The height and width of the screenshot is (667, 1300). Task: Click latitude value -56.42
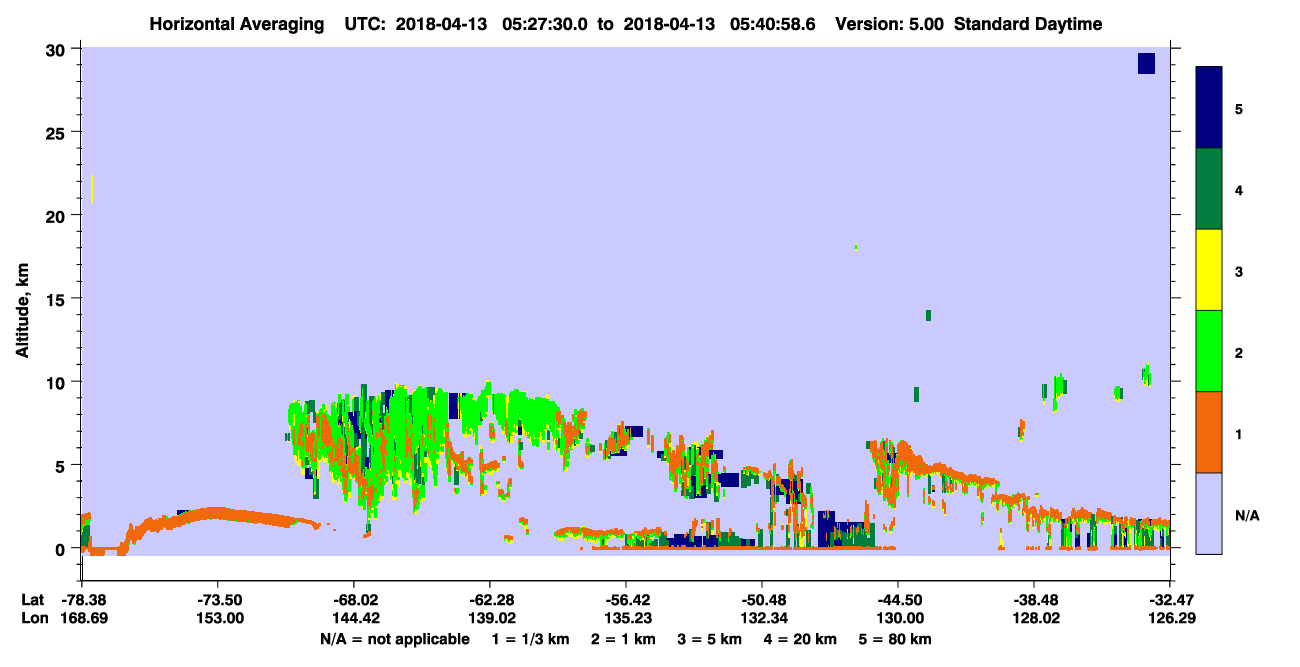pos(625,600)
